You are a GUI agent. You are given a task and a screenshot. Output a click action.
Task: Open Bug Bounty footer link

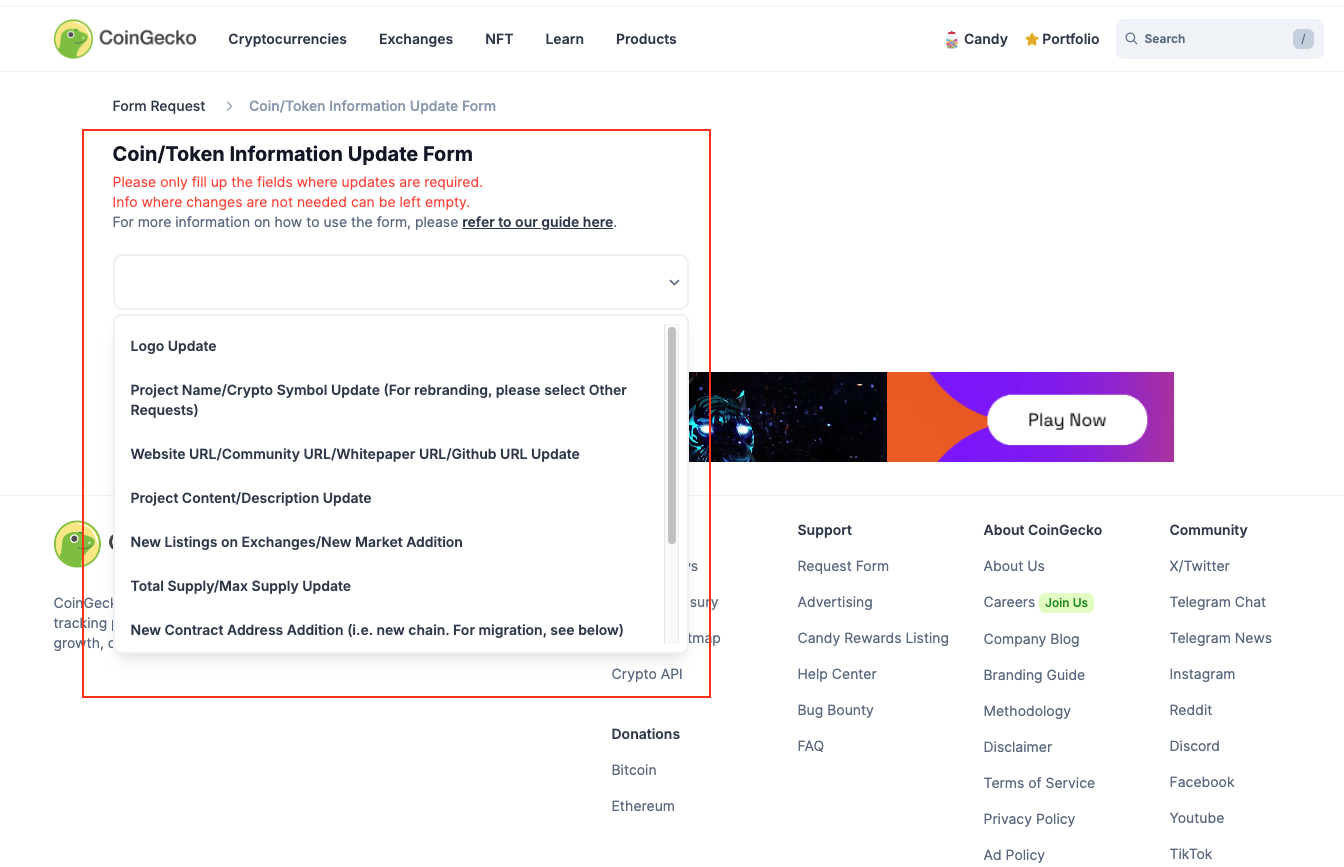point(836,710)
